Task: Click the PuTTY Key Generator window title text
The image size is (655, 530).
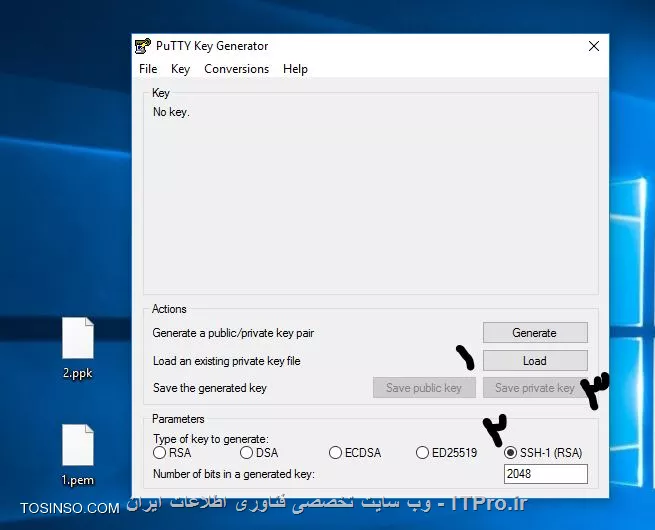Action: point(212,46)
